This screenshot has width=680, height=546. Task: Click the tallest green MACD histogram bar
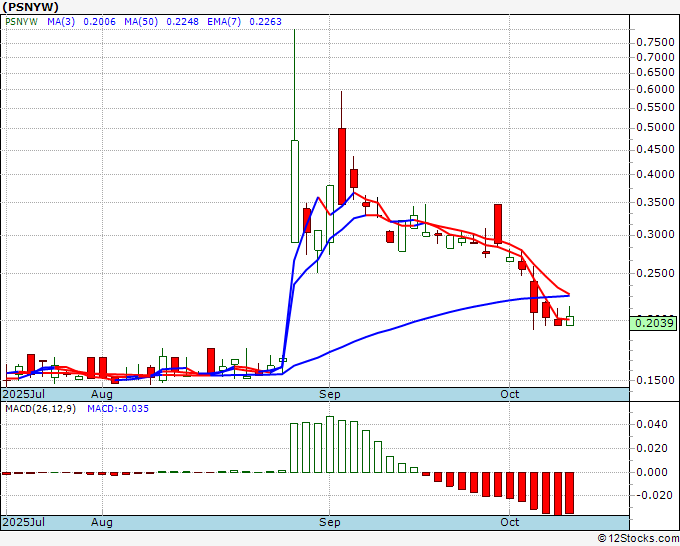(x=330, y=445)
